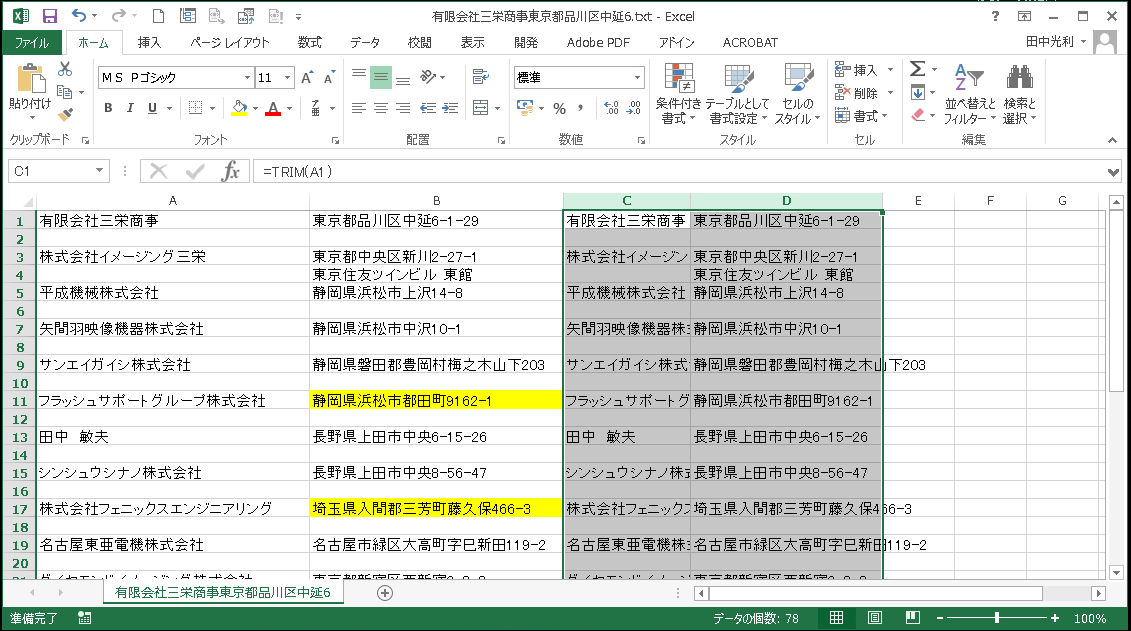Click the Insert Function fx button
Image resolution: width=1131 pixels, height=631 pixels.
coord(231,172)
